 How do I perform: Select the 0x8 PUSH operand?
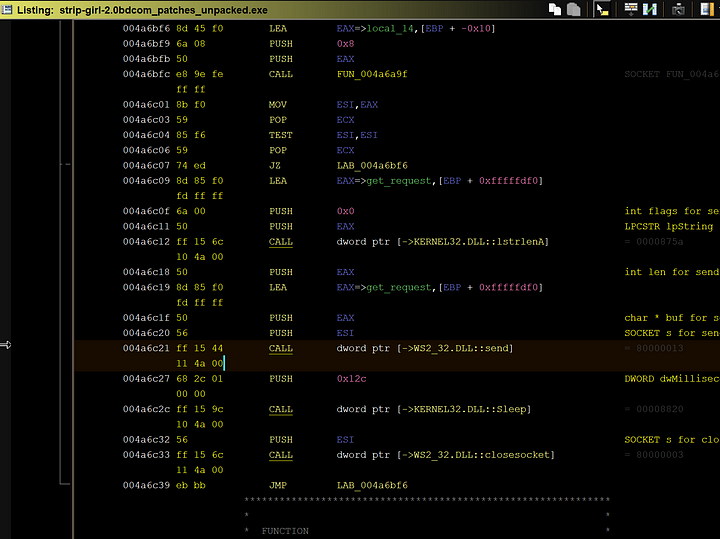[x=345, y=44]
